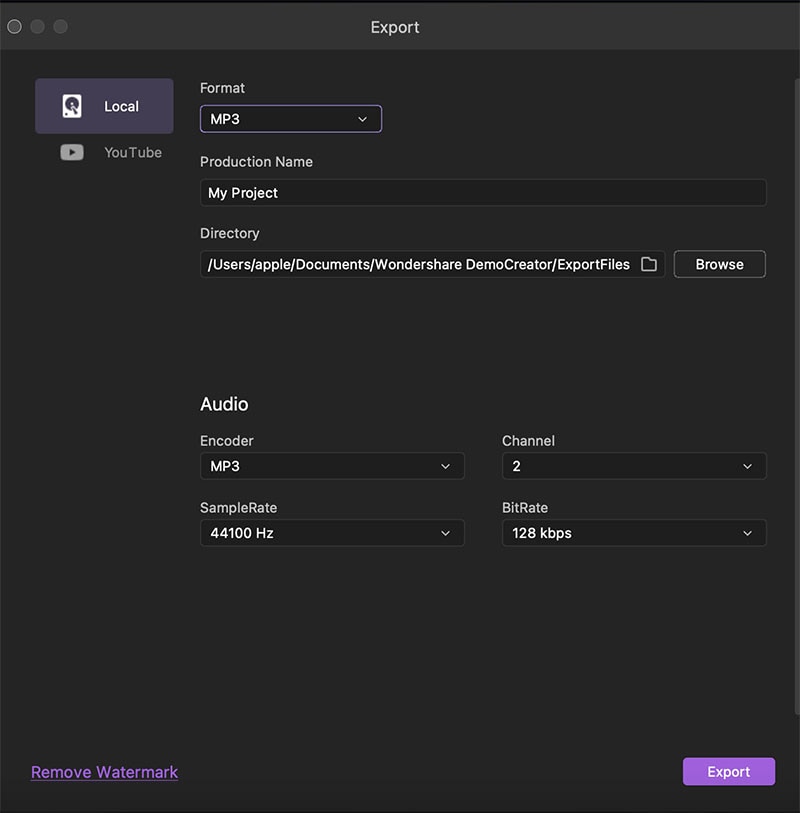Open the BitRate dropdown at 128 kbps
The height and width of the screenshot is (813, 800).
pyautogui.click(x=633, y=533)
